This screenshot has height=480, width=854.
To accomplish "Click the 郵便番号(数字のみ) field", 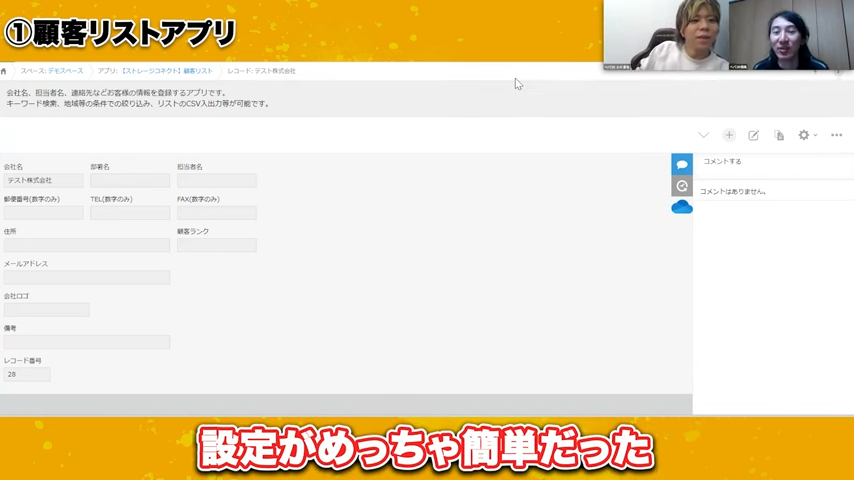I will [x=44, y=213].
